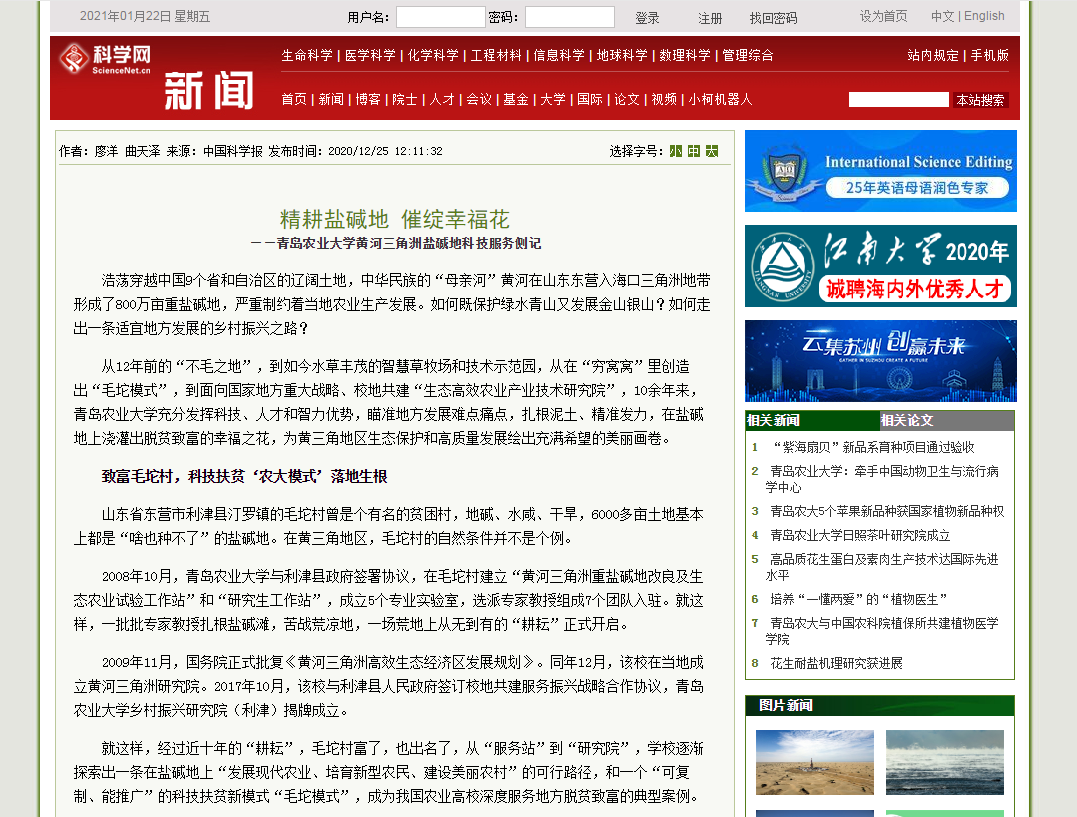Switch to the 相关论文 tab
Image resolution: width=1077 pixels, height=817 pixels.
point(908,420)
